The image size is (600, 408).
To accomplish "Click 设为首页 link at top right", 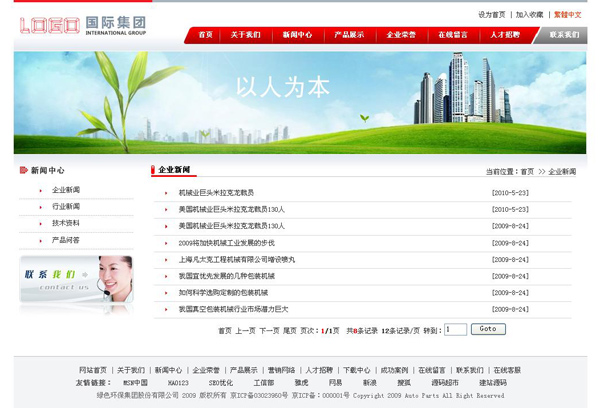I will point(492,15).
